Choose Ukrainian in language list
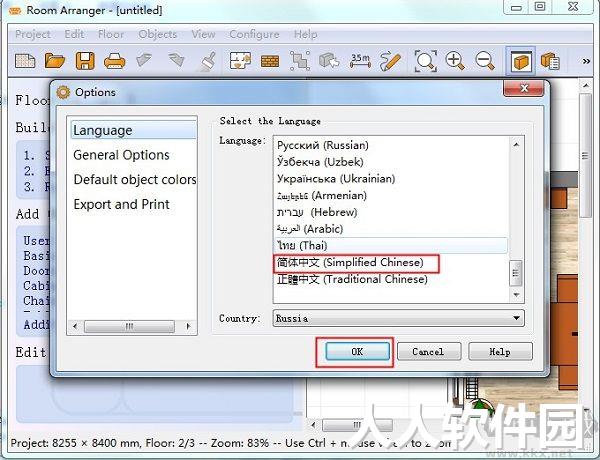 click(x=336, y=179)
